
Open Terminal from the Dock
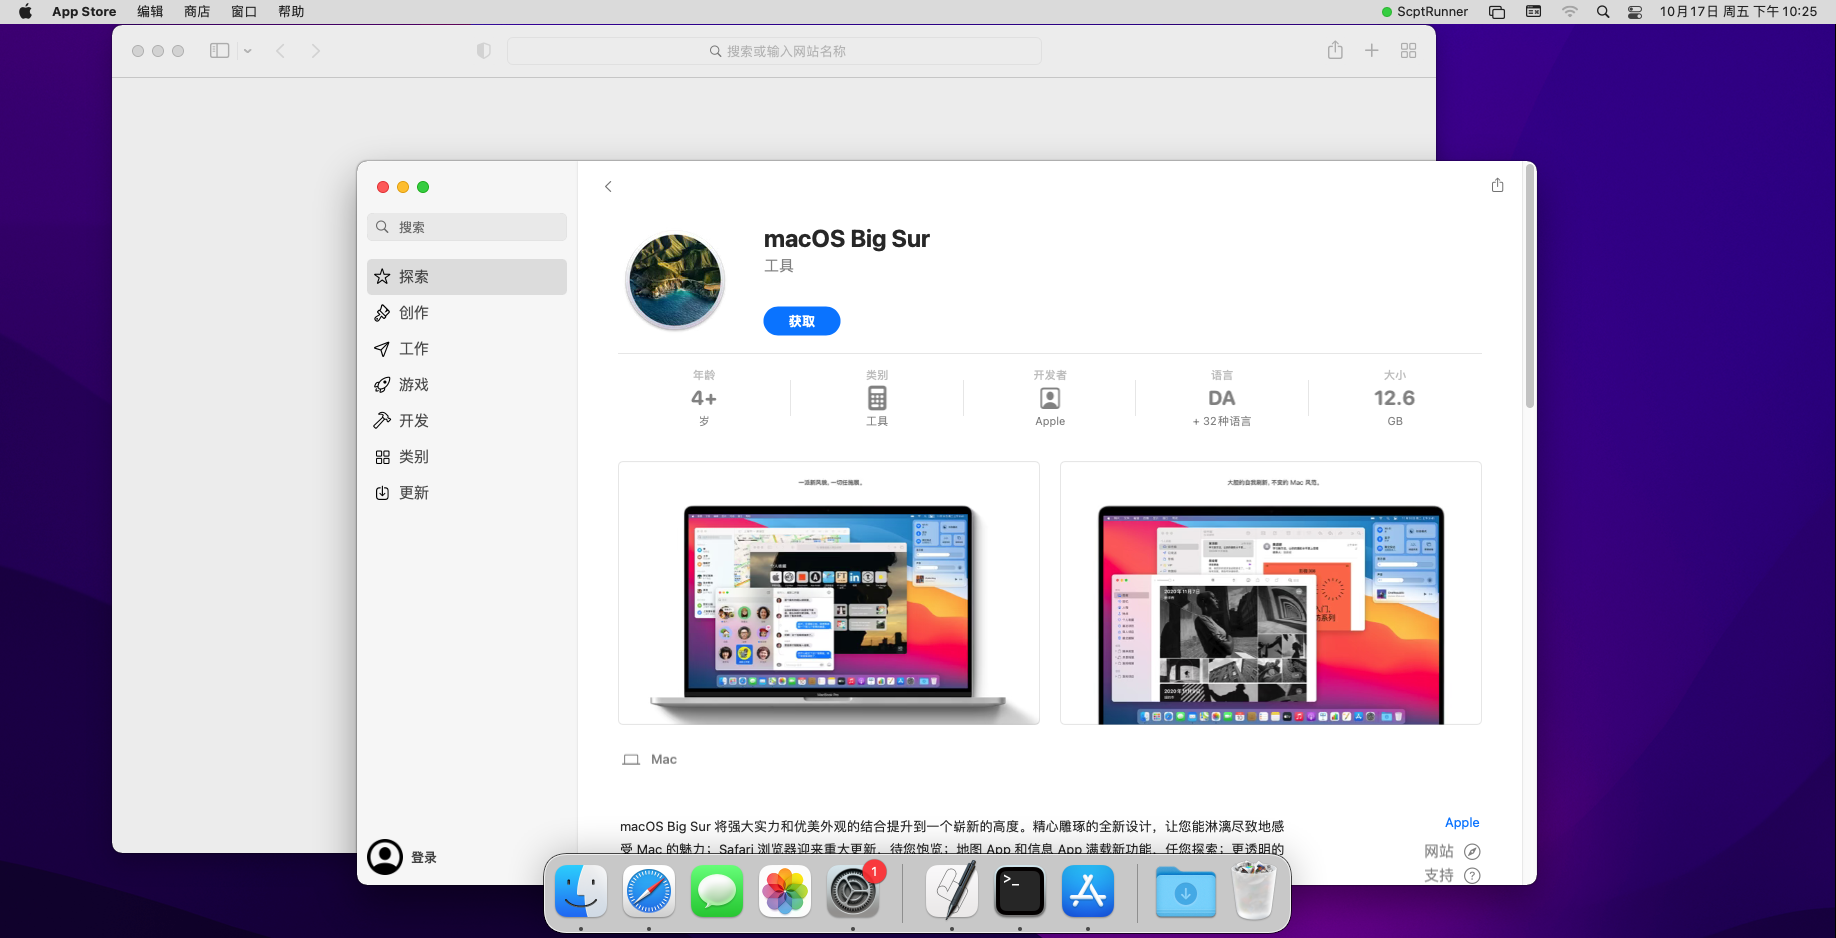coord(1020,891)
